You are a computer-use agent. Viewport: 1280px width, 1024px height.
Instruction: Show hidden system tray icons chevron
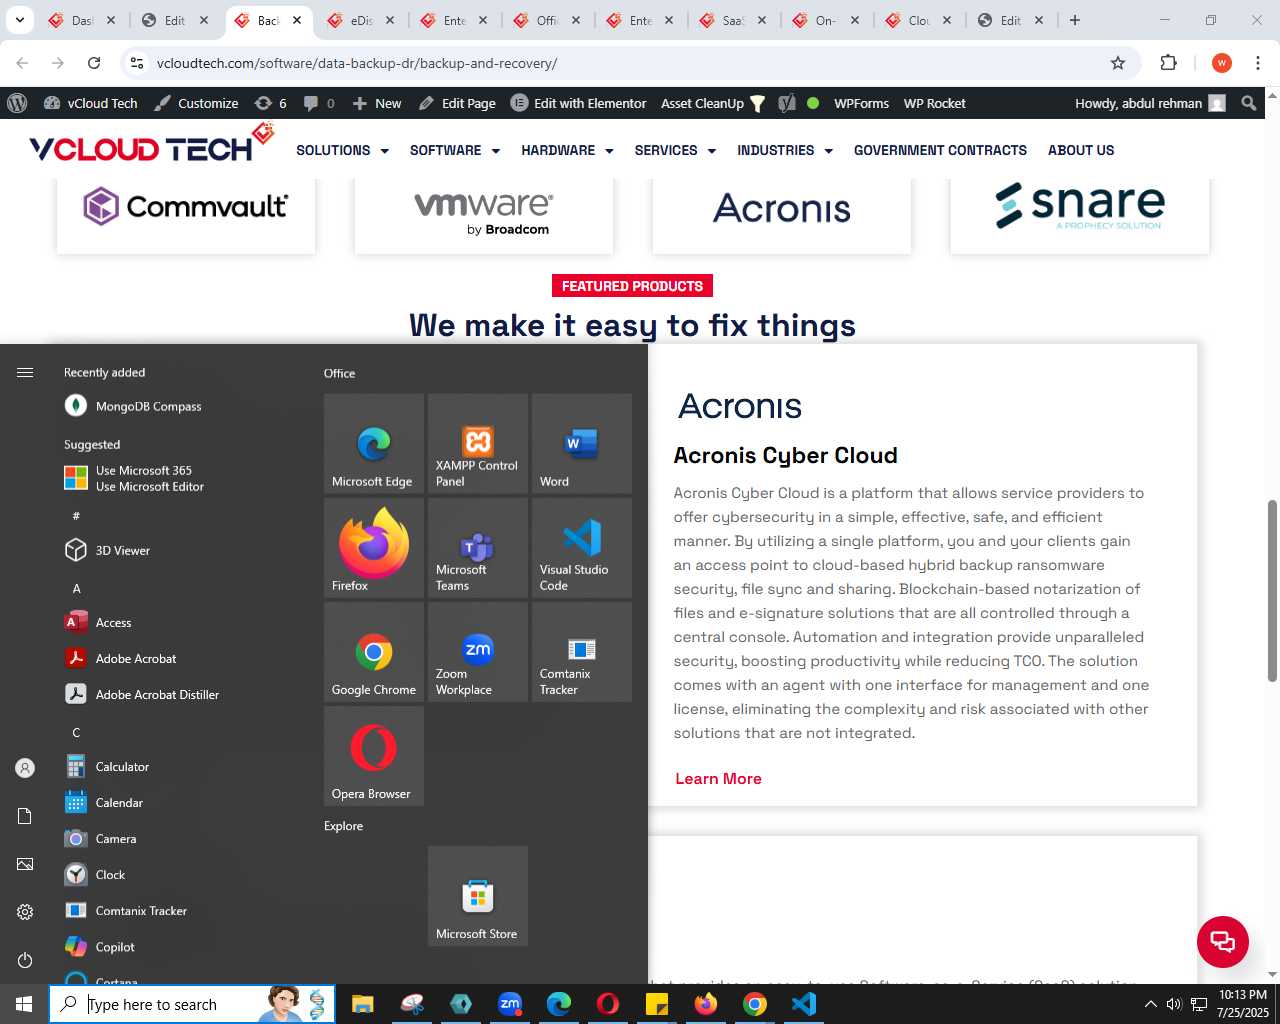pyautogui.click(x=1150, y=1004)
